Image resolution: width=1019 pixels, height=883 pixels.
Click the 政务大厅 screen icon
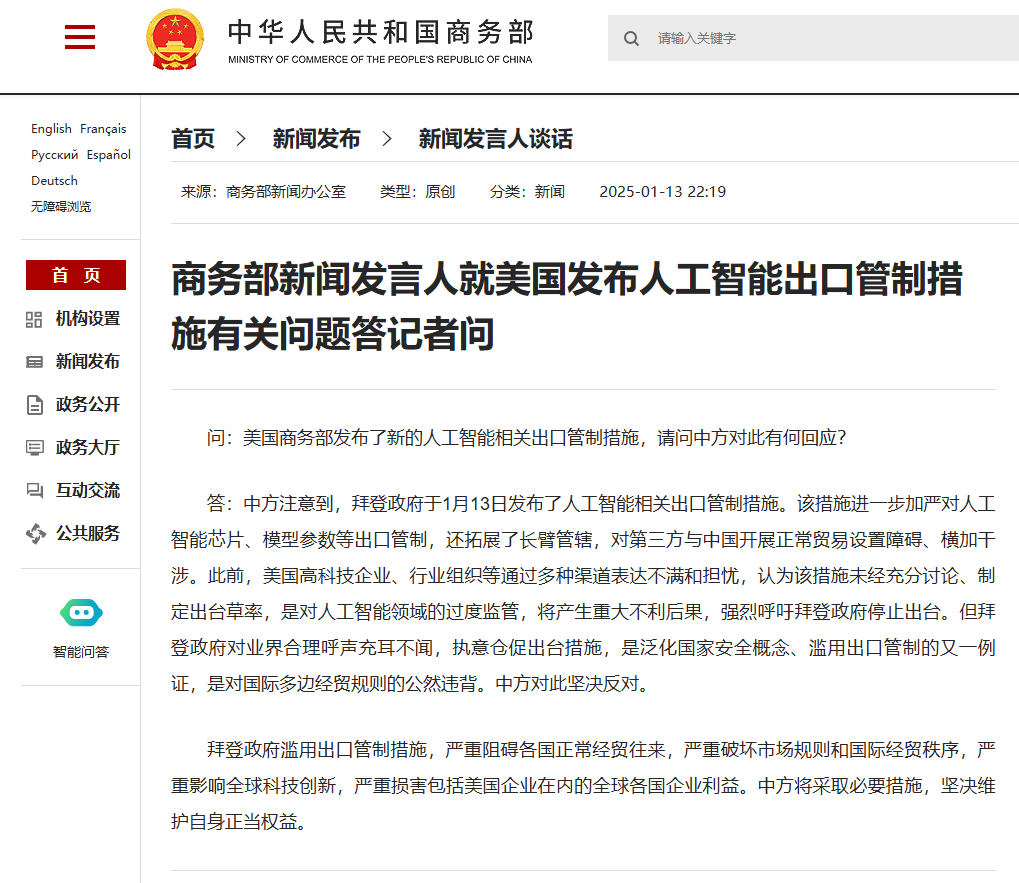[34, 448]
